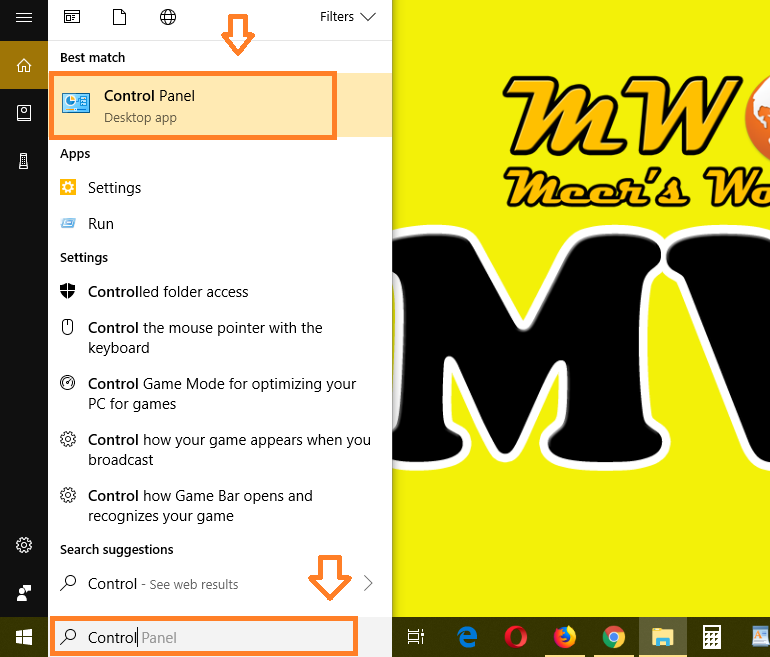This screenshot has width=770, height=657.
Task: Click the shield icon beside Controlled folder access
Action: 67,291
